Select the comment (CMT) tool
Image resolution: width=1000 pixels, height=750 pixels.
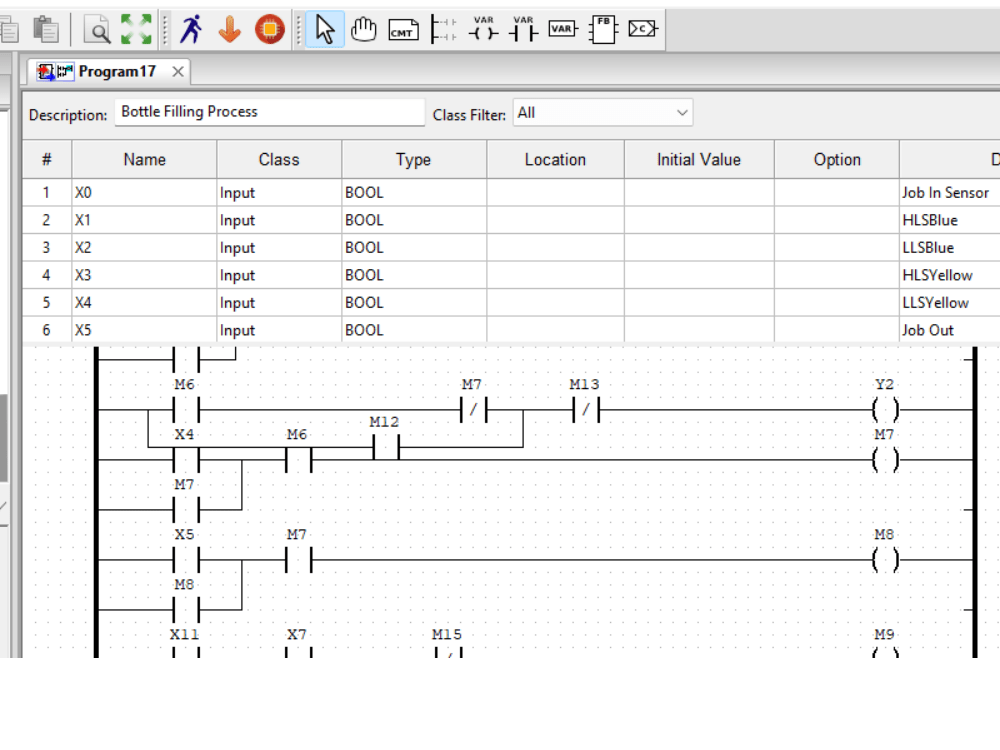tap(402, 29)
